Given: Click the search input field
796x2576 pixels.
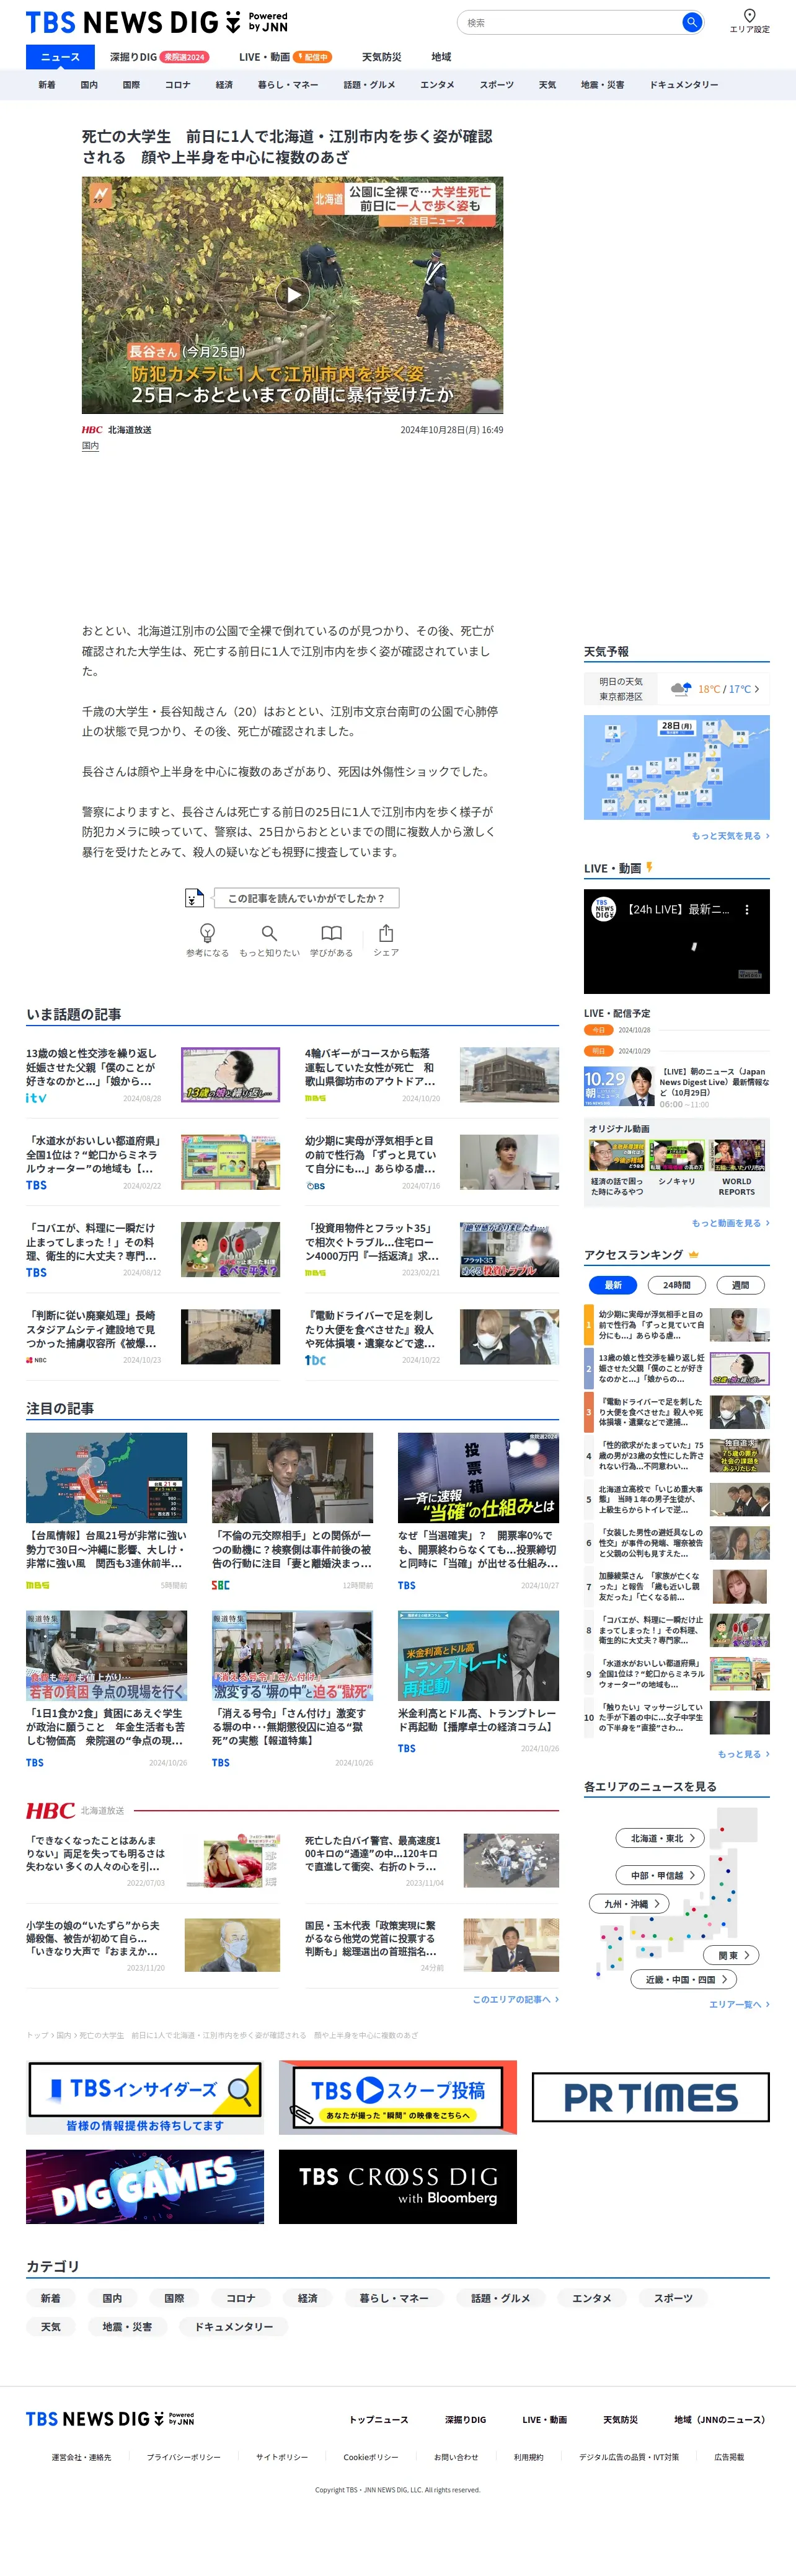Looking at the screenshot, I should 570,22.
